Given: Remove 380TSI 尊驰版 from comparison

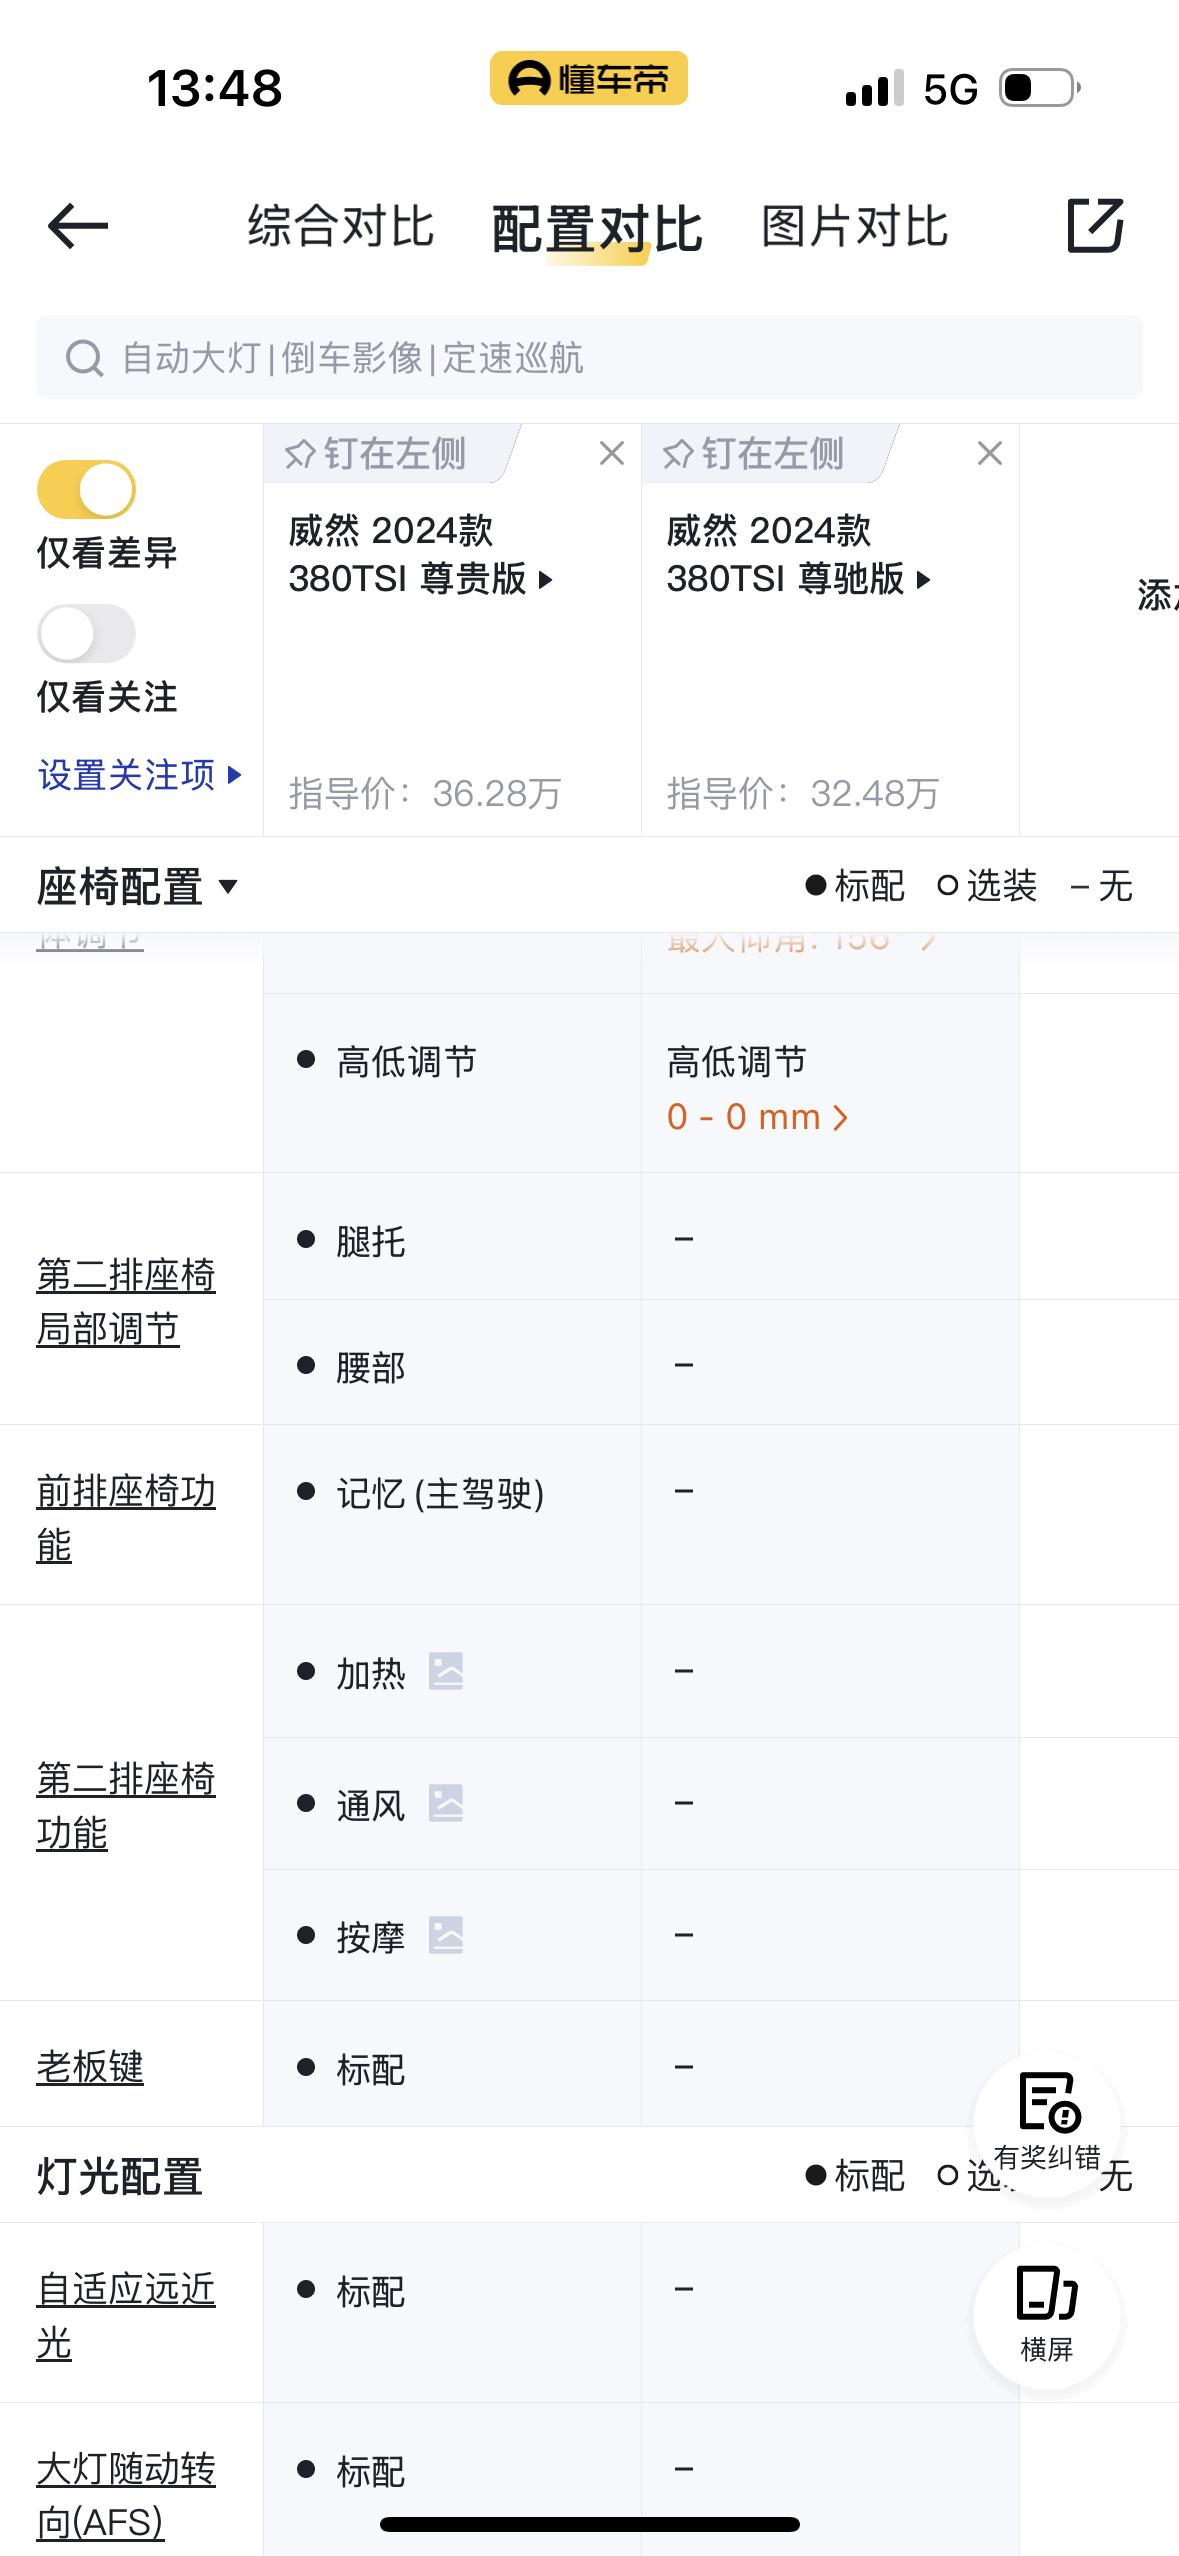Looking at the screenshot, I should (990, 454).
